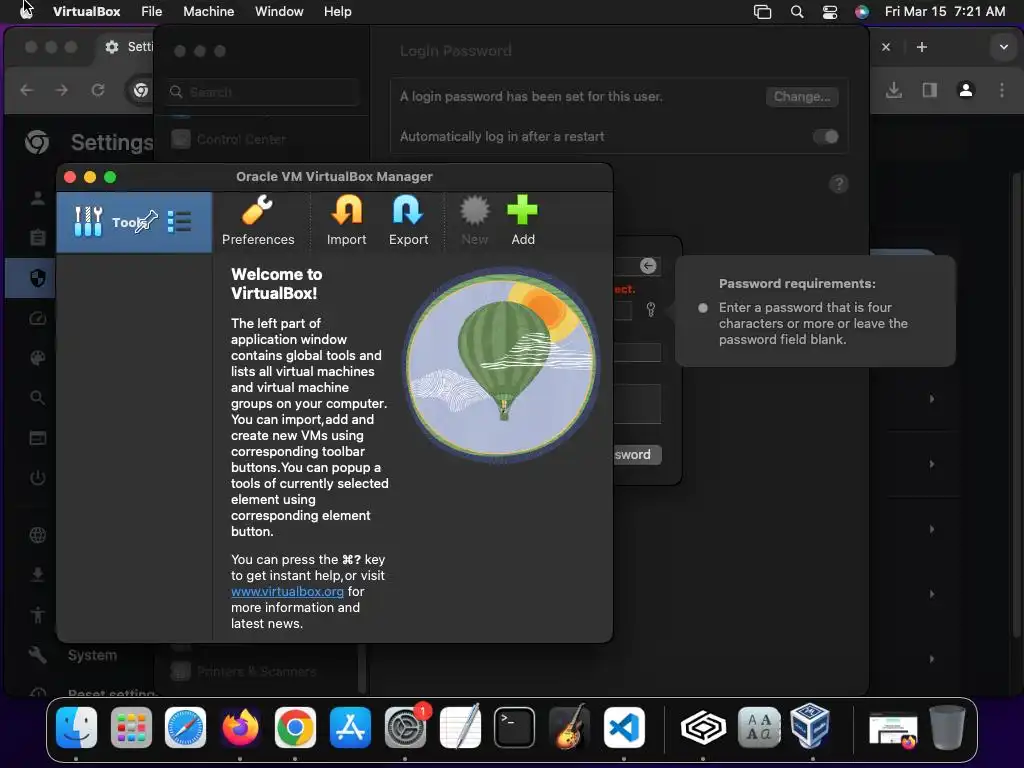Viewport: 1024px width, 768px height.
Task: Select the Tools item in VirtualBox sidebar
Action: coord(134,222)
